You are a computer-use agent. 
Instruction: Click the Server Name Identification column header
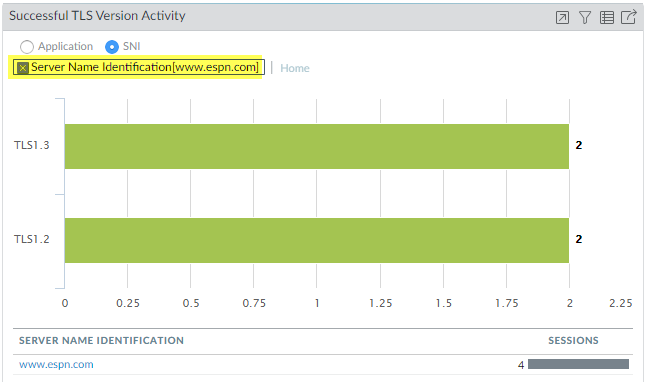[x=101, y=340]
